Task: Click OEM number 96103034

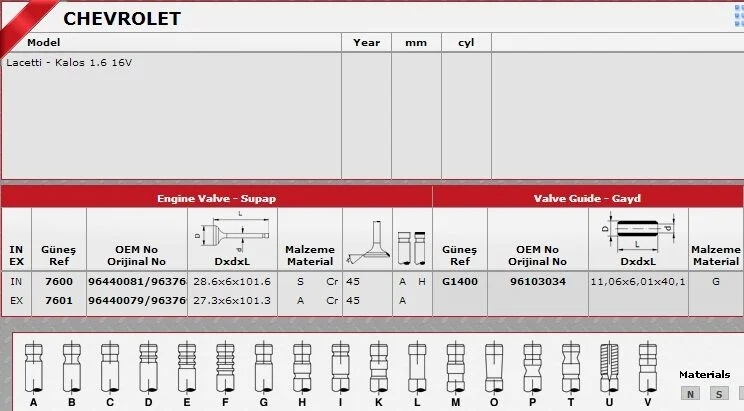Action: tap(537, 282)
